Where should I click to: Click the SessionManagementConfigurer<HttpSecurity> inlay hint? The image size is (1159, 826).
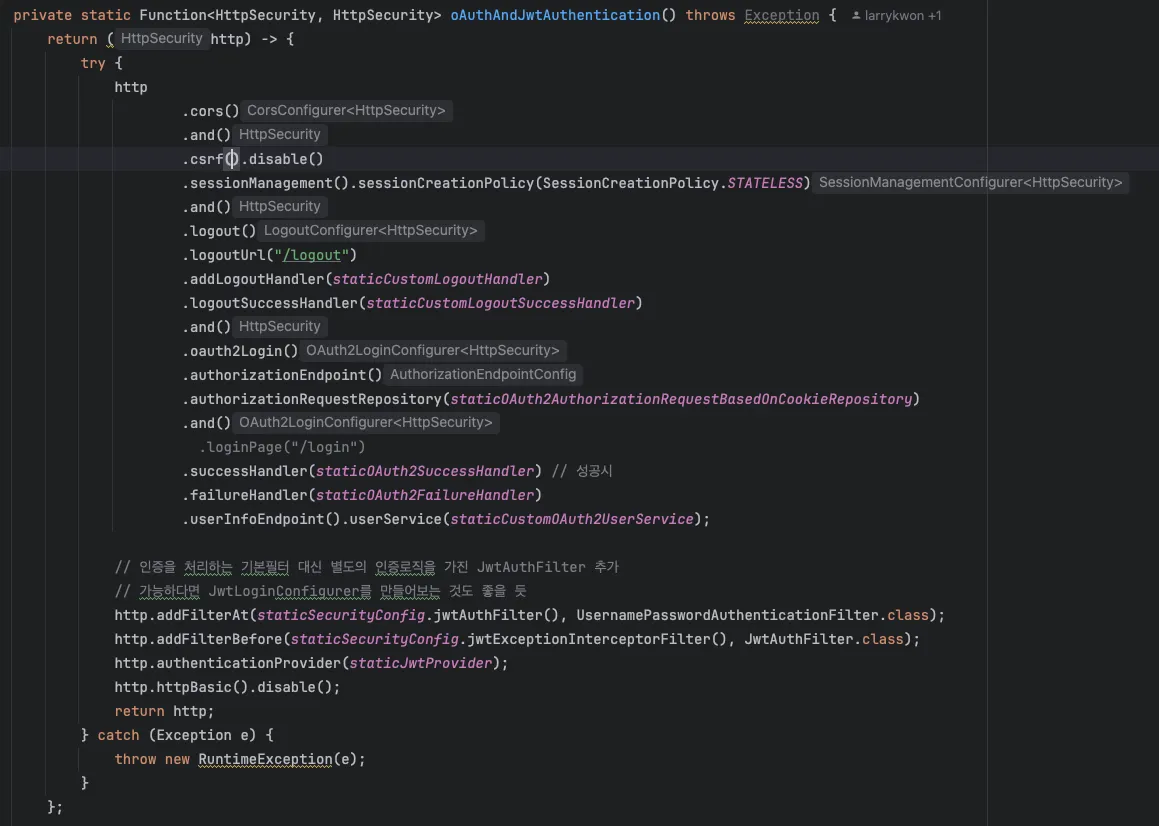tap(970, 183)
